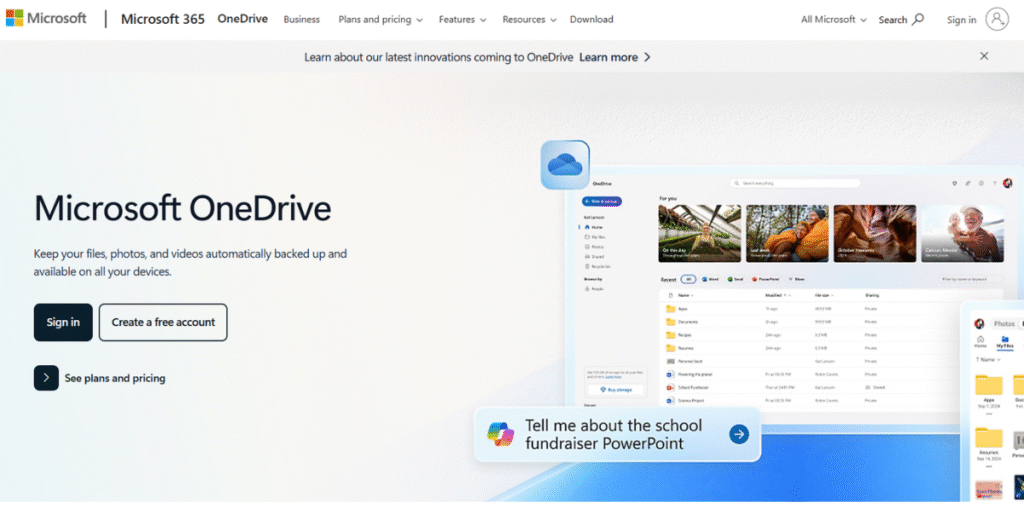Open the Business nav item
The image size is (1024, 512).
tap(302, 20)
